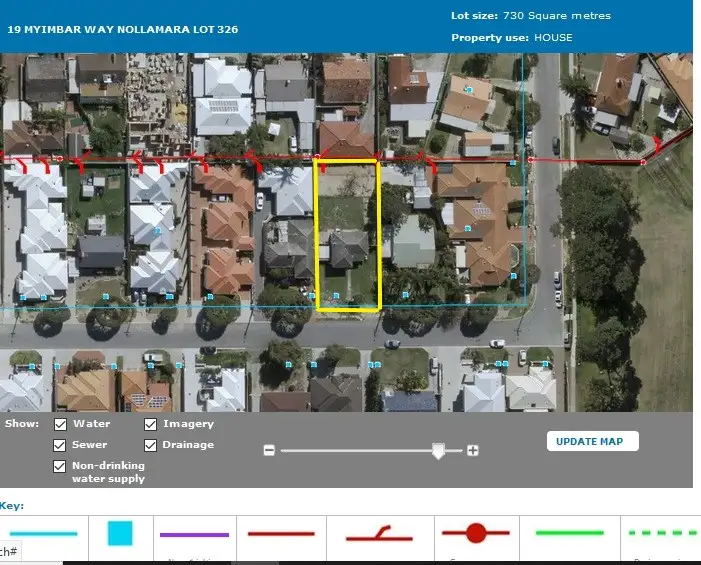The height and width of the screenshot is (565, 701).
Task: Click the zoom out minus icon
Action: [x=269, y=451]
